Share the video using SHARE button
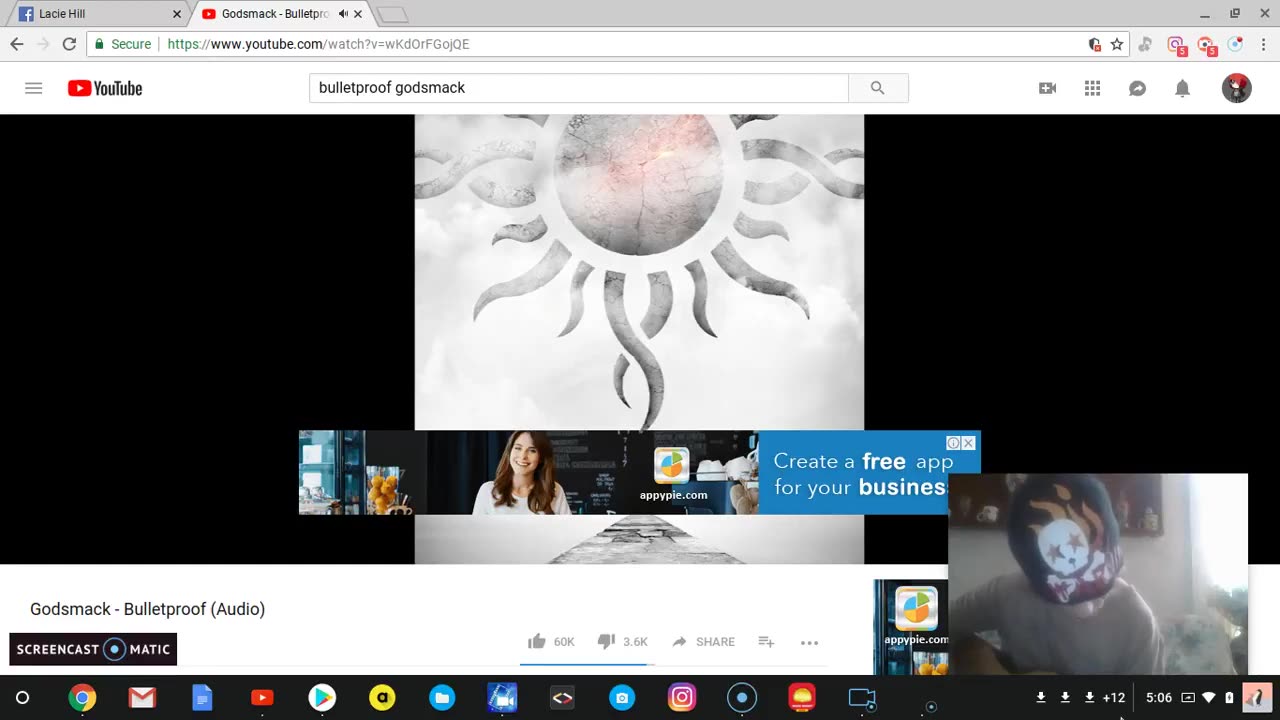Viewport: 1280px width, 720px height. (x=703, y=641)
